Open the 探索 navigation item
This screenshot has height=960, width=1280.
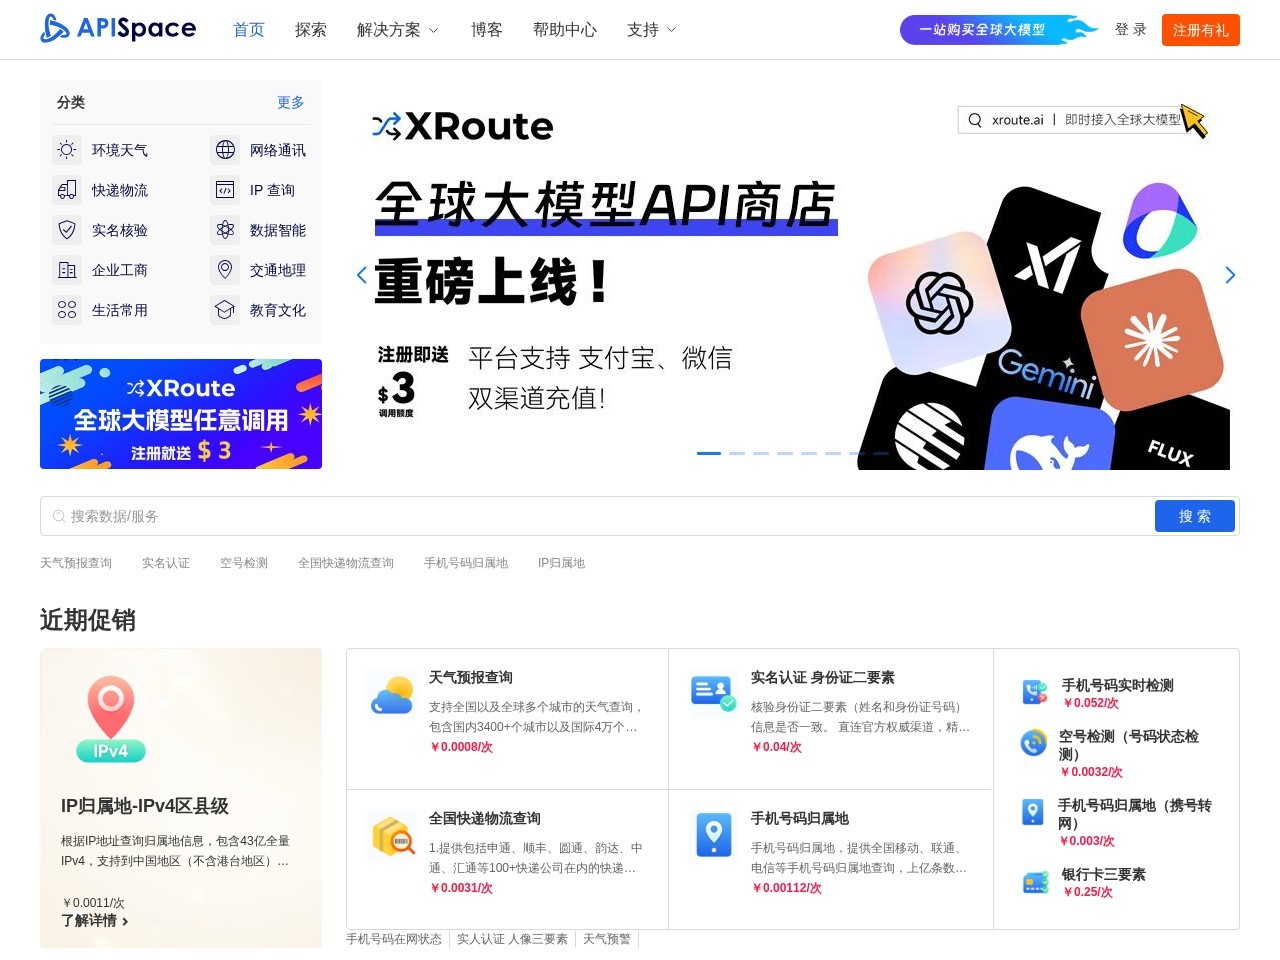(311, 30)
